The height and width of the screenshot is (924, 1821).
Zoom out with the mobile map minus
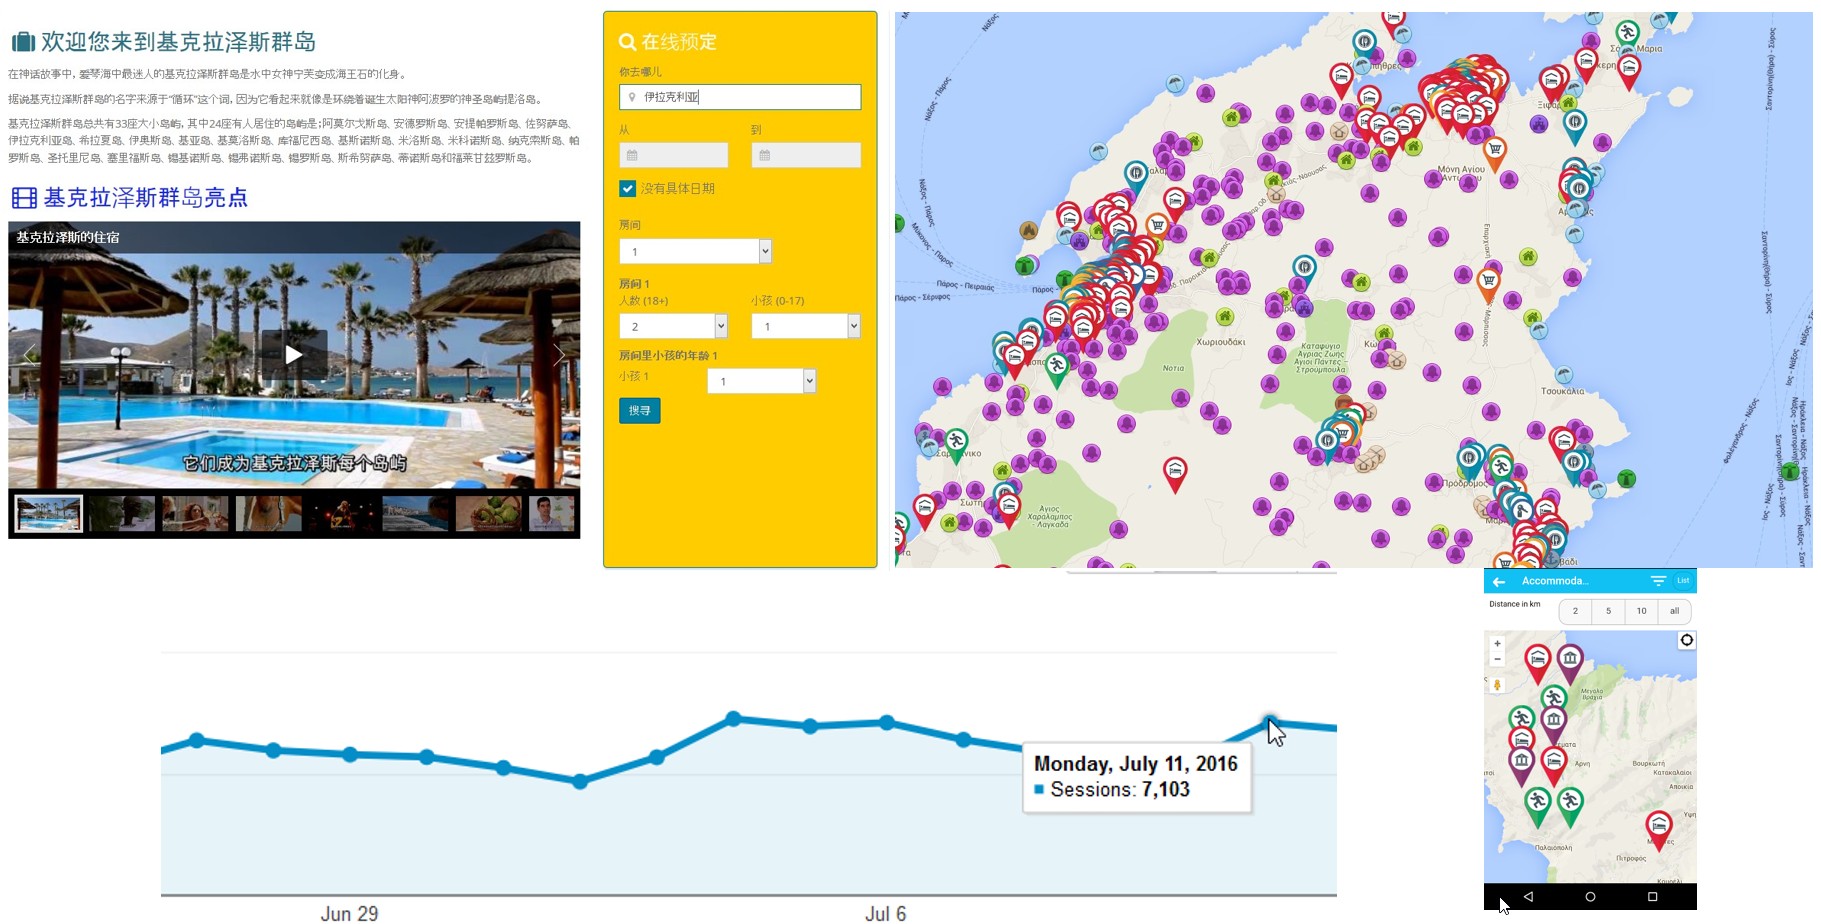click(x=1497, y=659)
